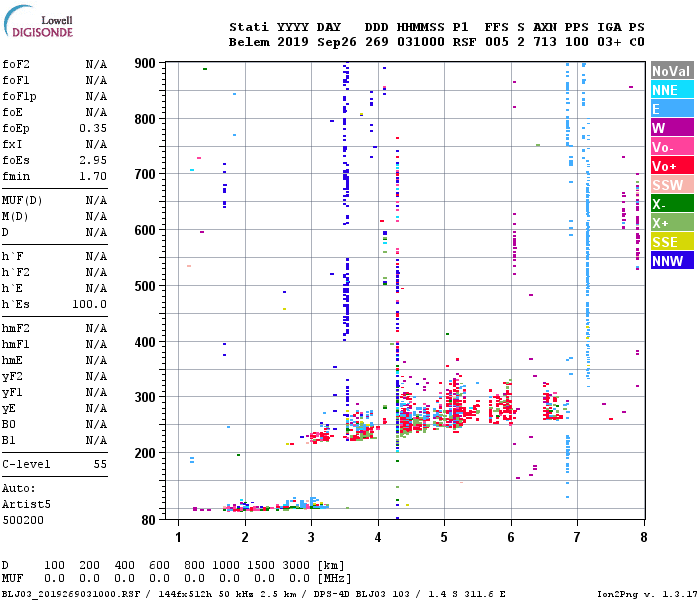The height and width of the screenshot is (600, 700).
Task: Select the NNW legend swatch
Action: click(x=672, y=261)
